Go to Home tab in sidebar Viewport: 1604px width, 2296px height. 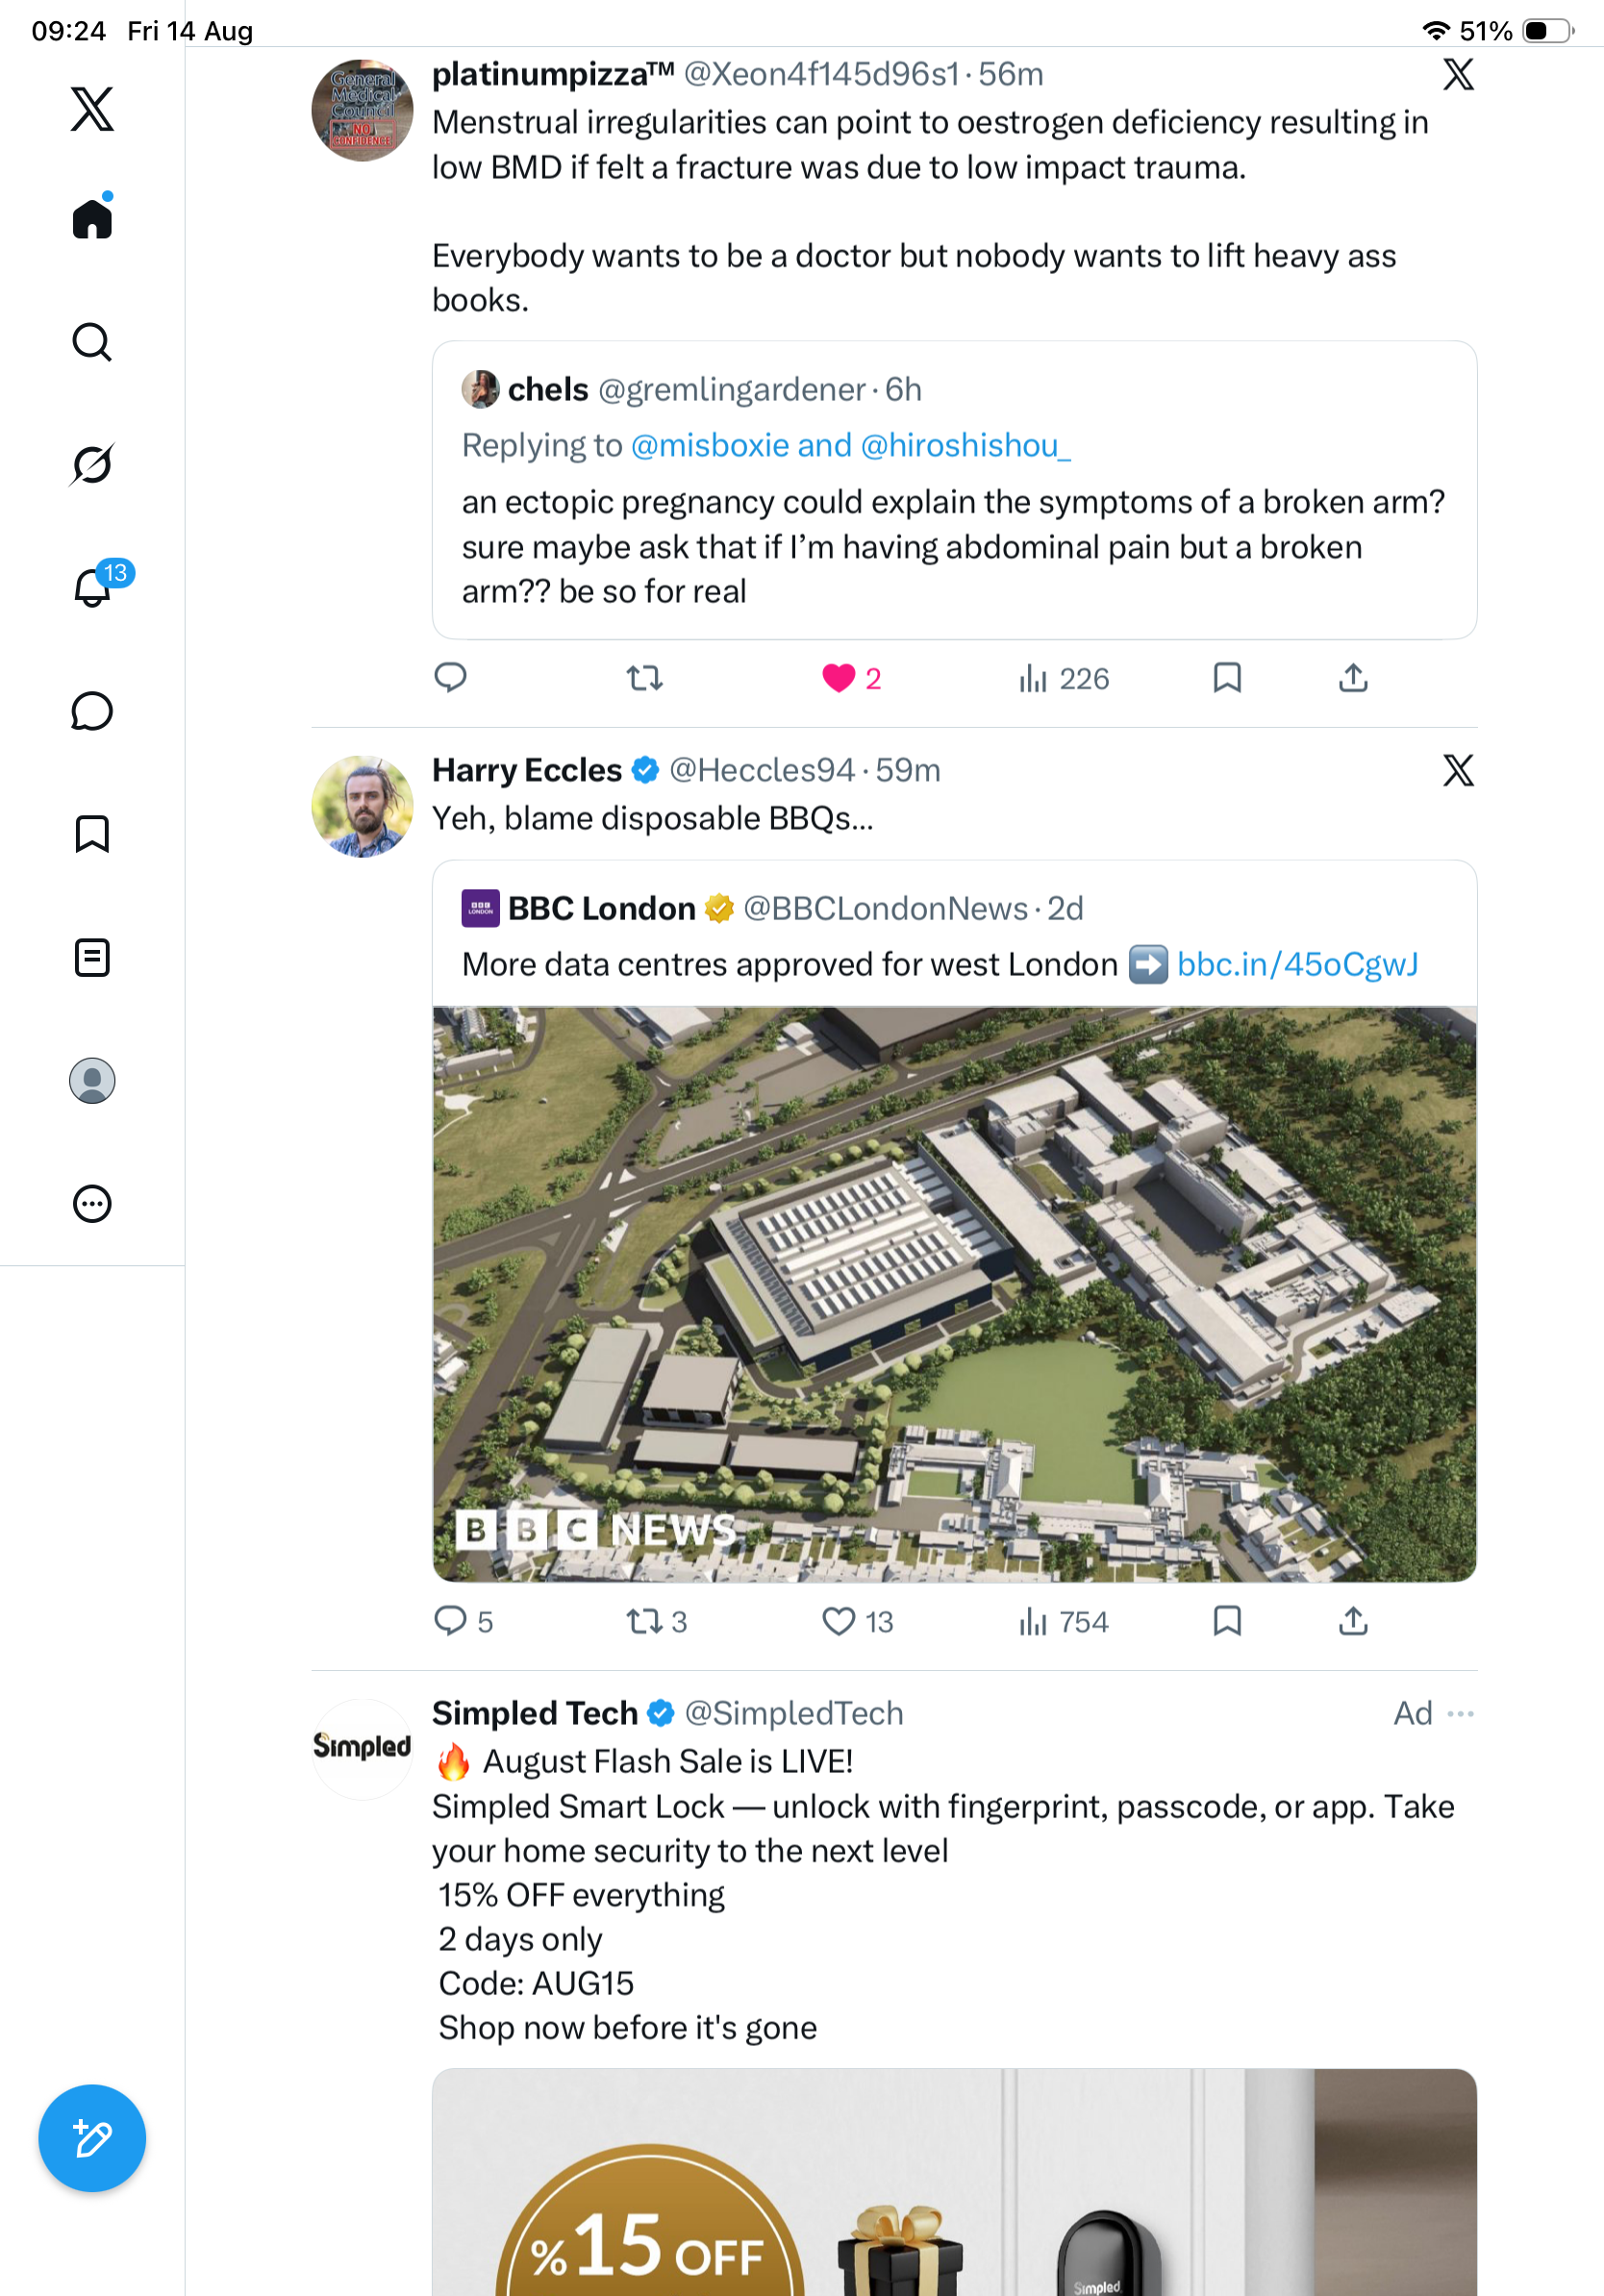[92, 218]
